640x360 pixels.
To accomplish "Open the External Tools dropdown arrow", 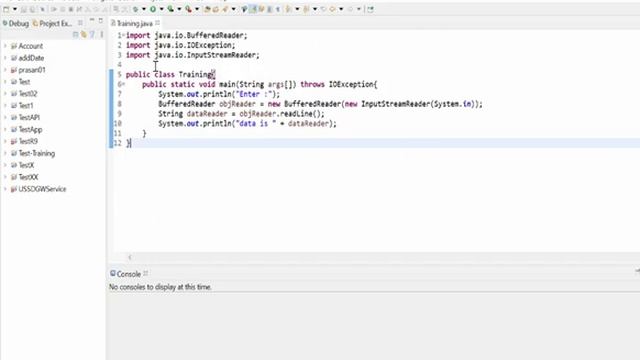I will coord(197,9).
